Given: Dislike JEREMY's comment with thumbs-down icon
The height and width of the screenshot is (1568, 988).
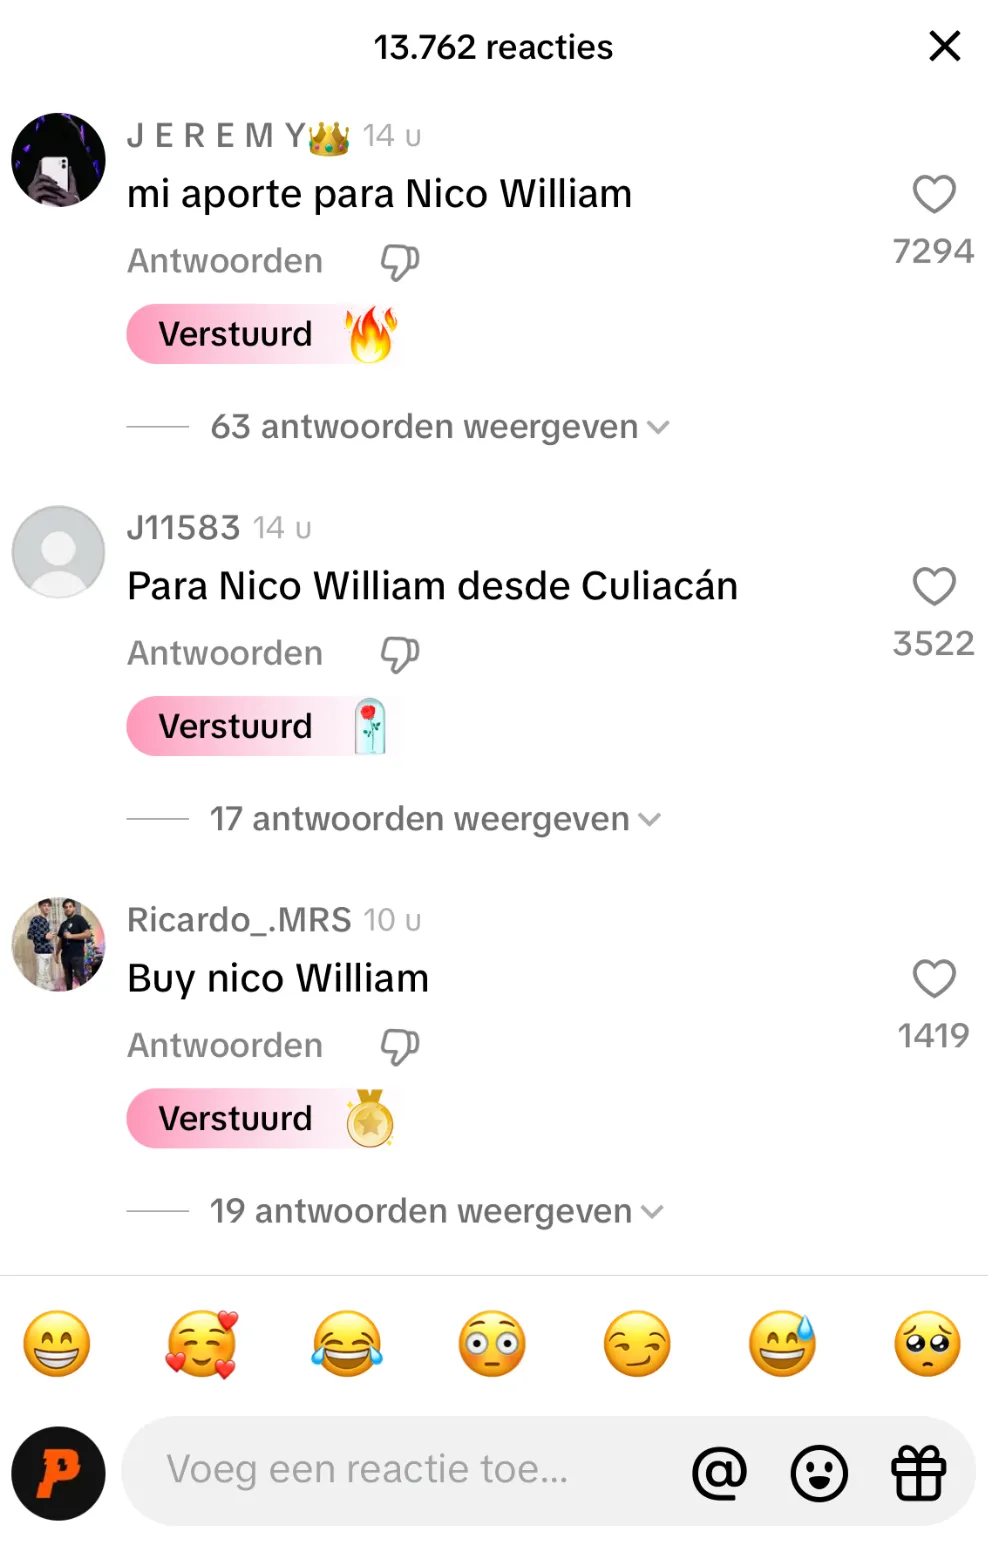Looking at the screenshot, I should [x=399, y=262].
